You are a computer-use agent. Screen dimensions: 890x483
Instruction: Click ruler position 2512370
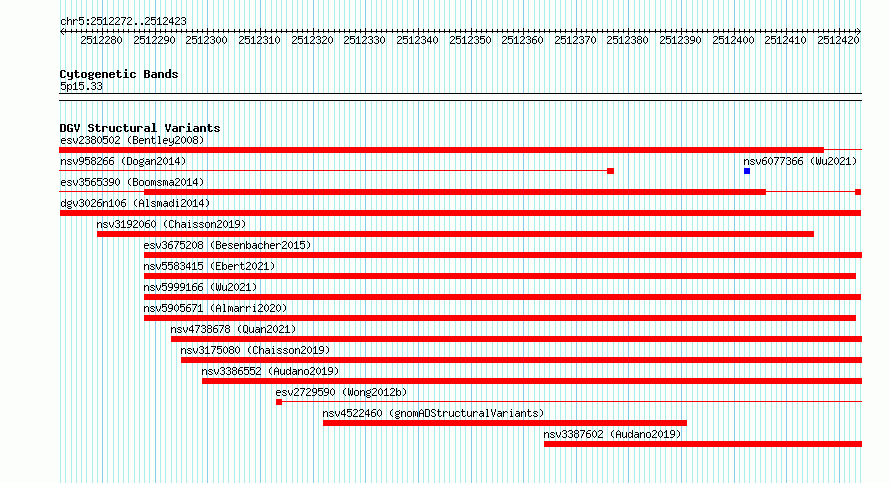click(x=575, y=40)
